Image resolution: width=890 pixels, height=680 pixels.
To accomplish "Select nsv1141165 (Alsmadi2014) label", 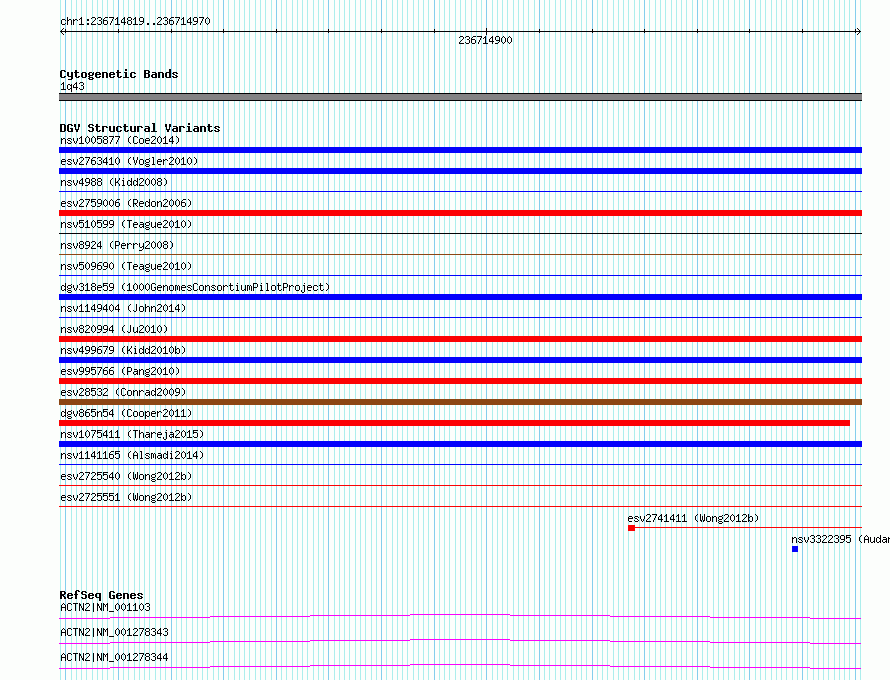I will pos(132,455).
